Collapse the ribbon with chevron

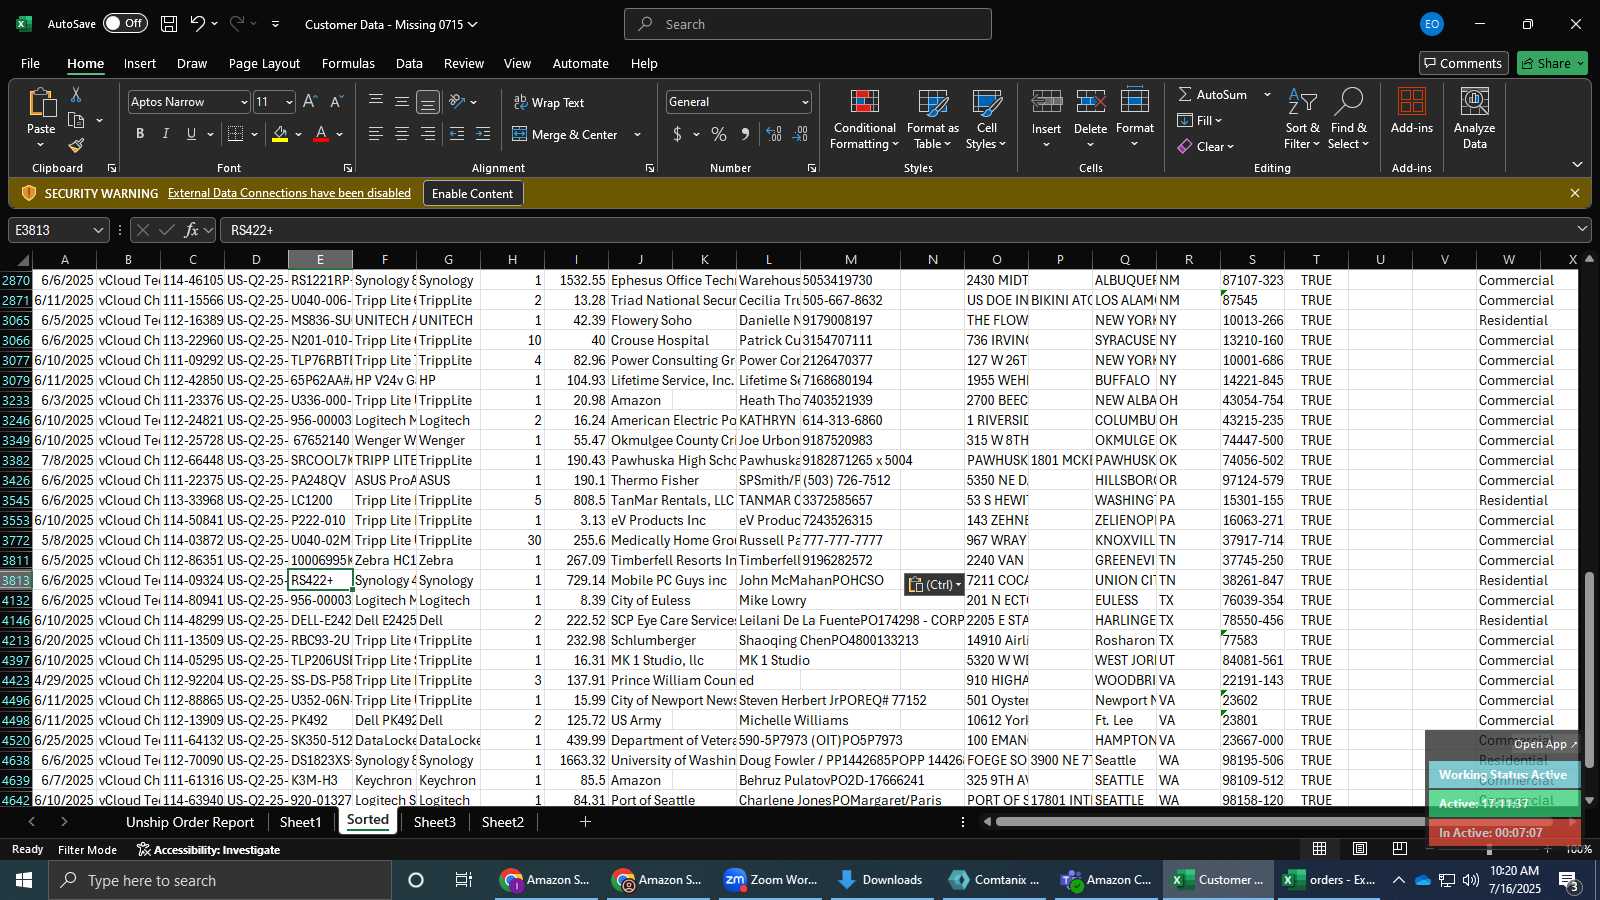point(1577,165)
